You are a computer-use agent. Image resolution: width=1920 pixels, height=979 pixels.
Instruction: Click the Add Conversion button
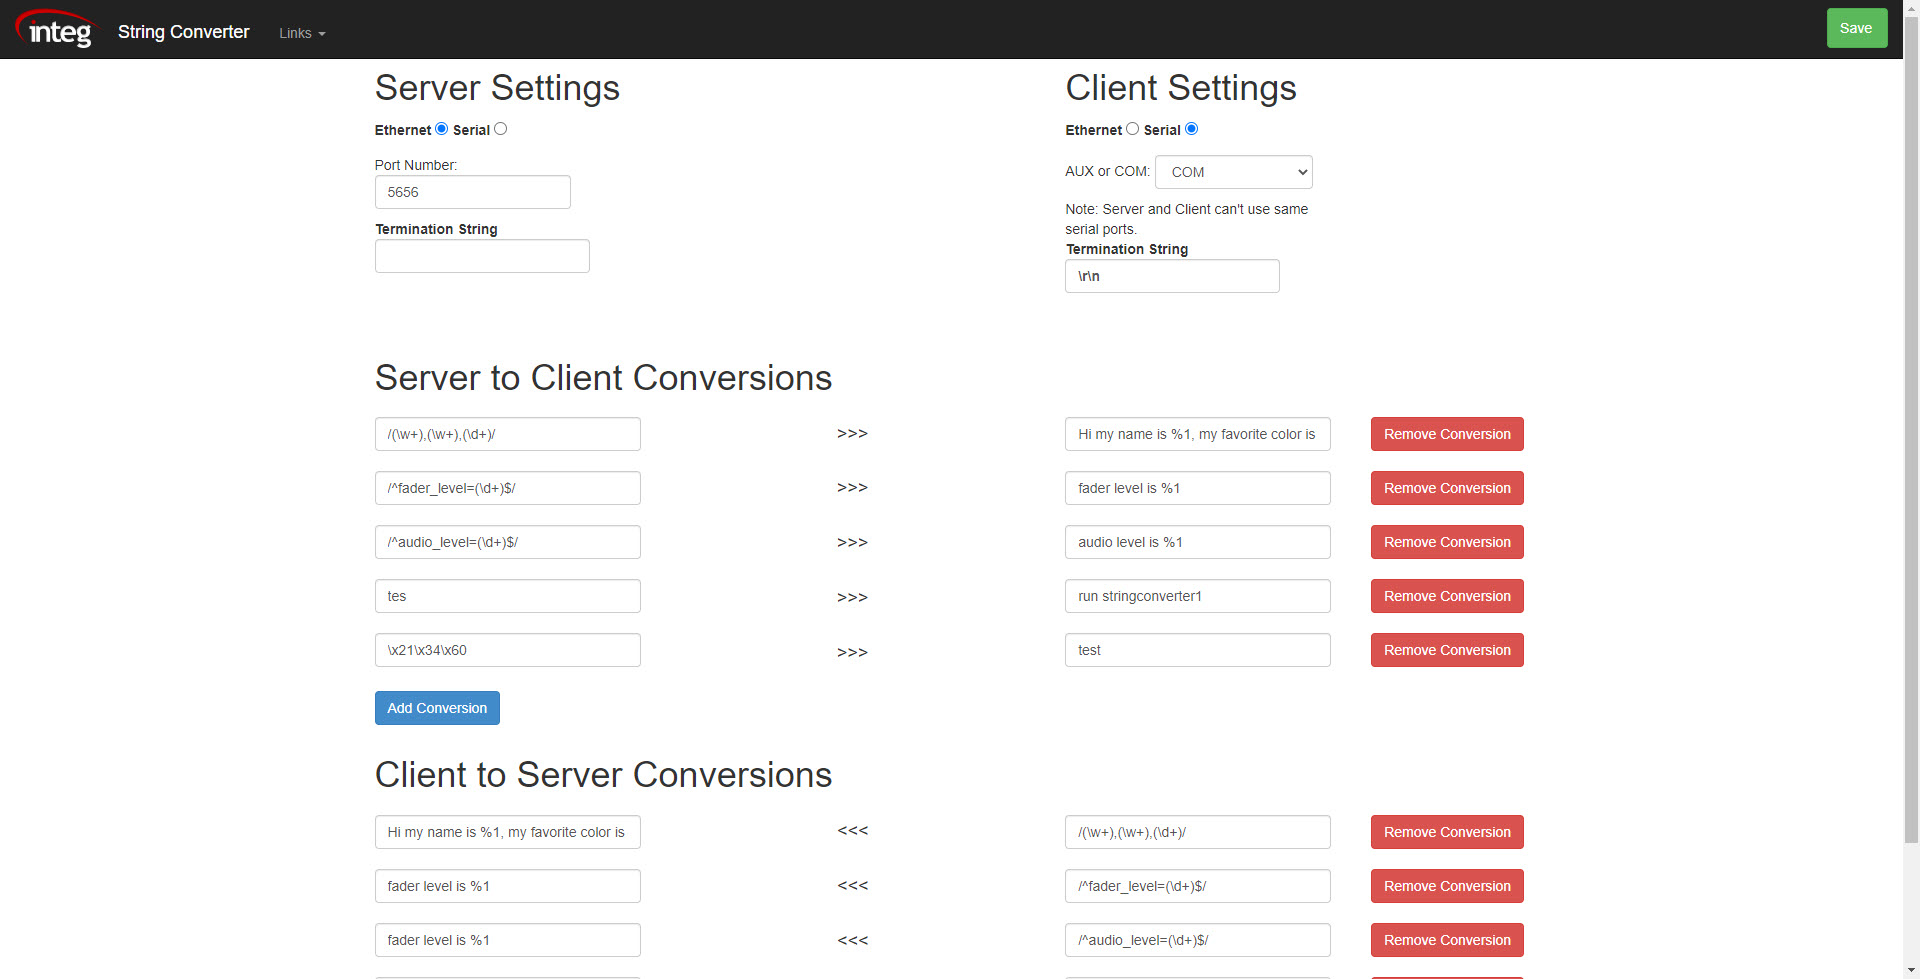click(x=436, y=707)
